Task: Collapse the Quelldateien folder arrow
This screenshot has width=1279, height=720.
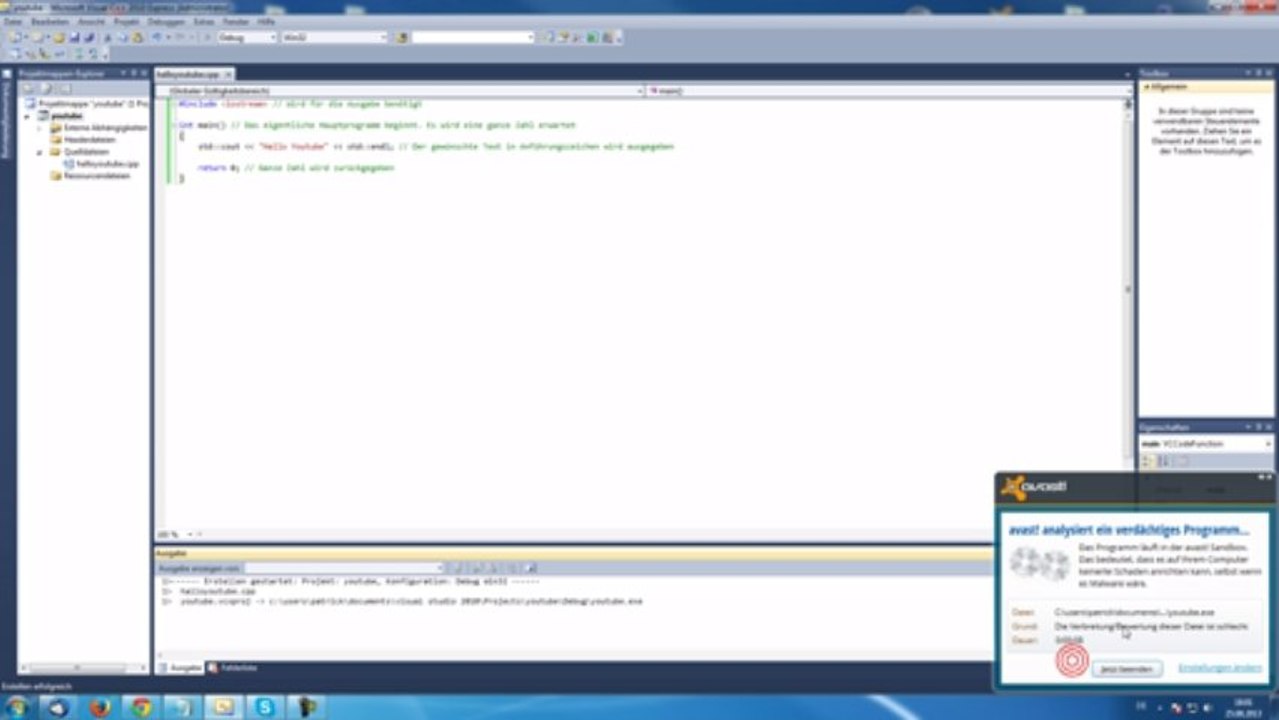Action: click(x=39, y=152)
